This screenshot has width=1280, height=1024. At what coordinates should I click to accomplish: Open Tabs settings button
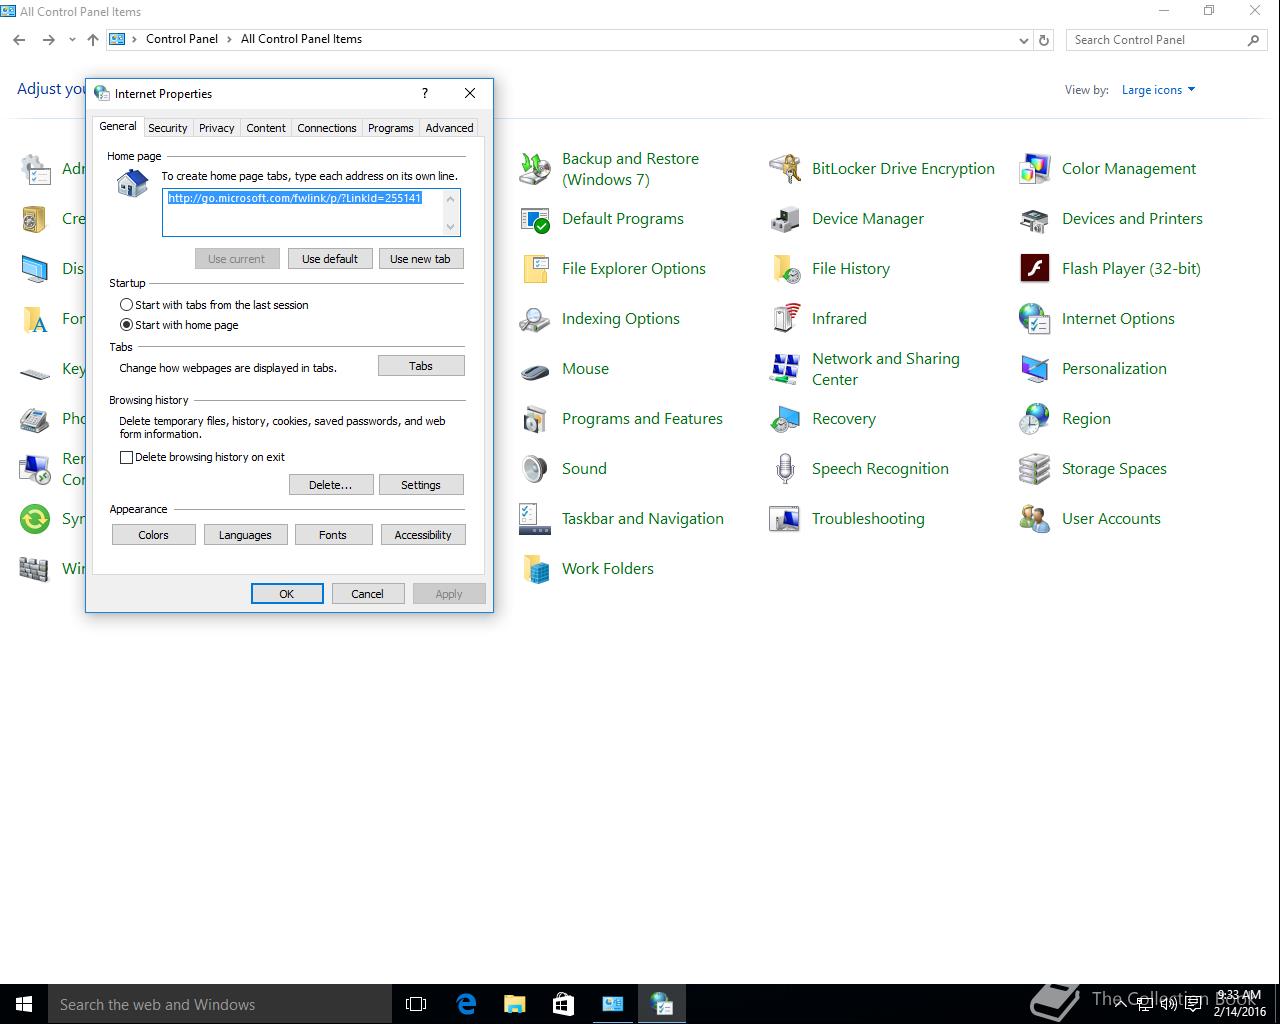(421, 366)
